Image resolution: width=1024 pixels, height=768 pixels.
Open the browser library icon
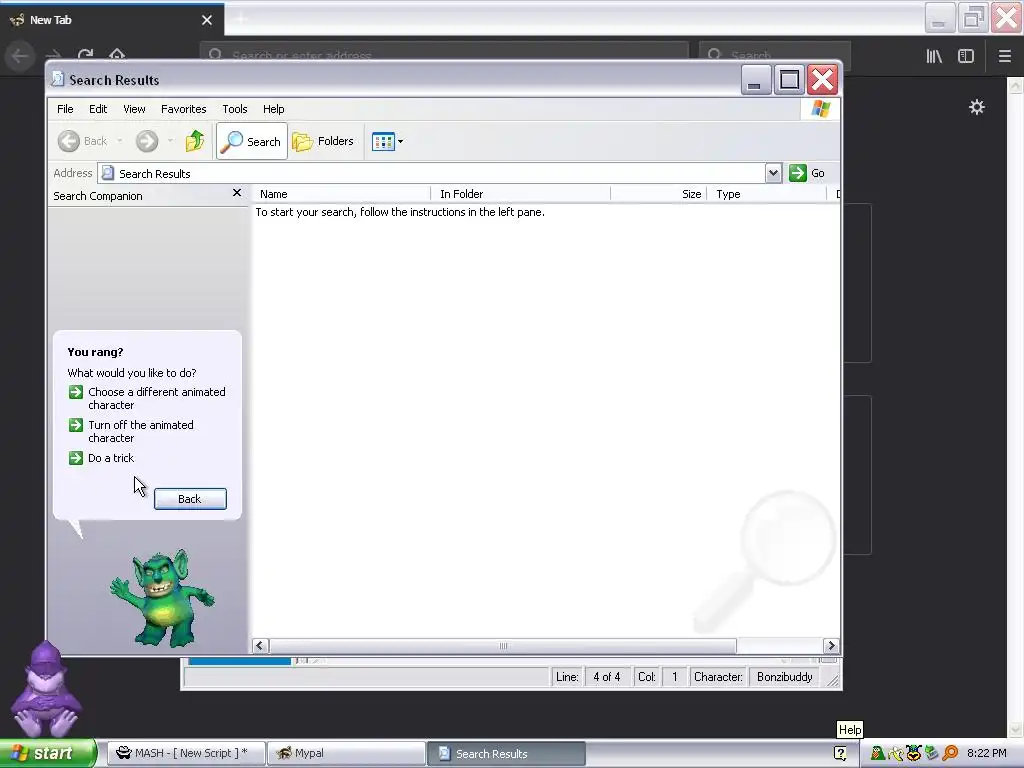[934, 56]
